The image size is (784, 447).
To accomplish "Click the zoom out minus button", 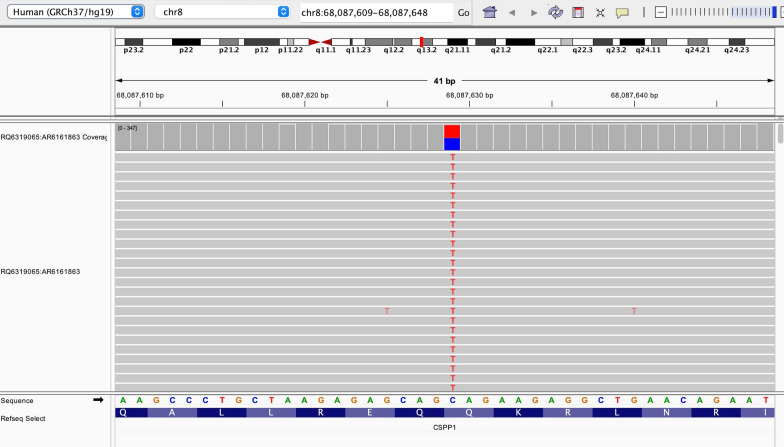I will (660, 12).
